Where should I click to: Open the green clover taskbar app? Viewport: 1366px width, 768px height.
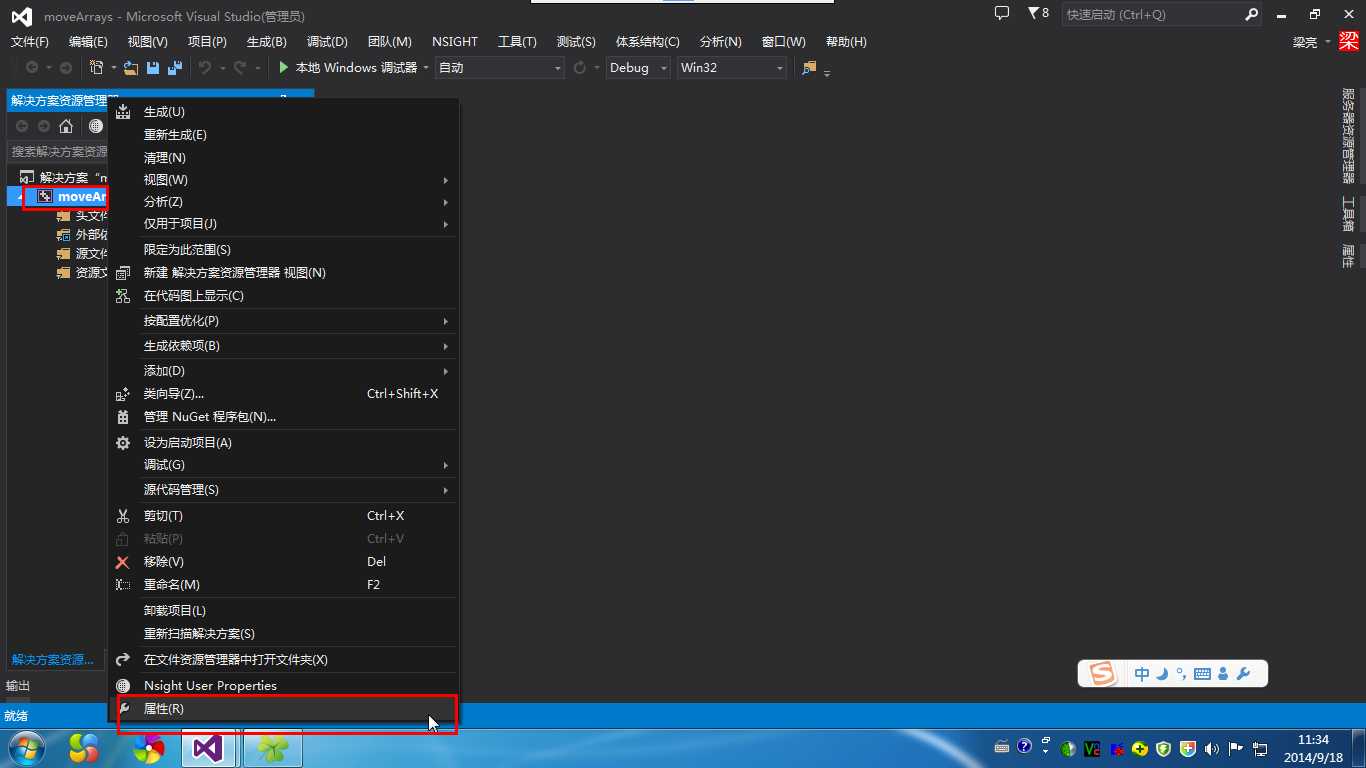(272, 748)
